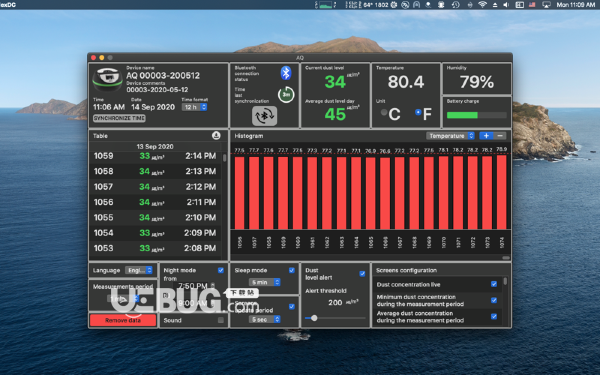The image size is (600, 375).
Task: Select table row 1053 at 2:08 PM
Action: (x=155, y=248)
